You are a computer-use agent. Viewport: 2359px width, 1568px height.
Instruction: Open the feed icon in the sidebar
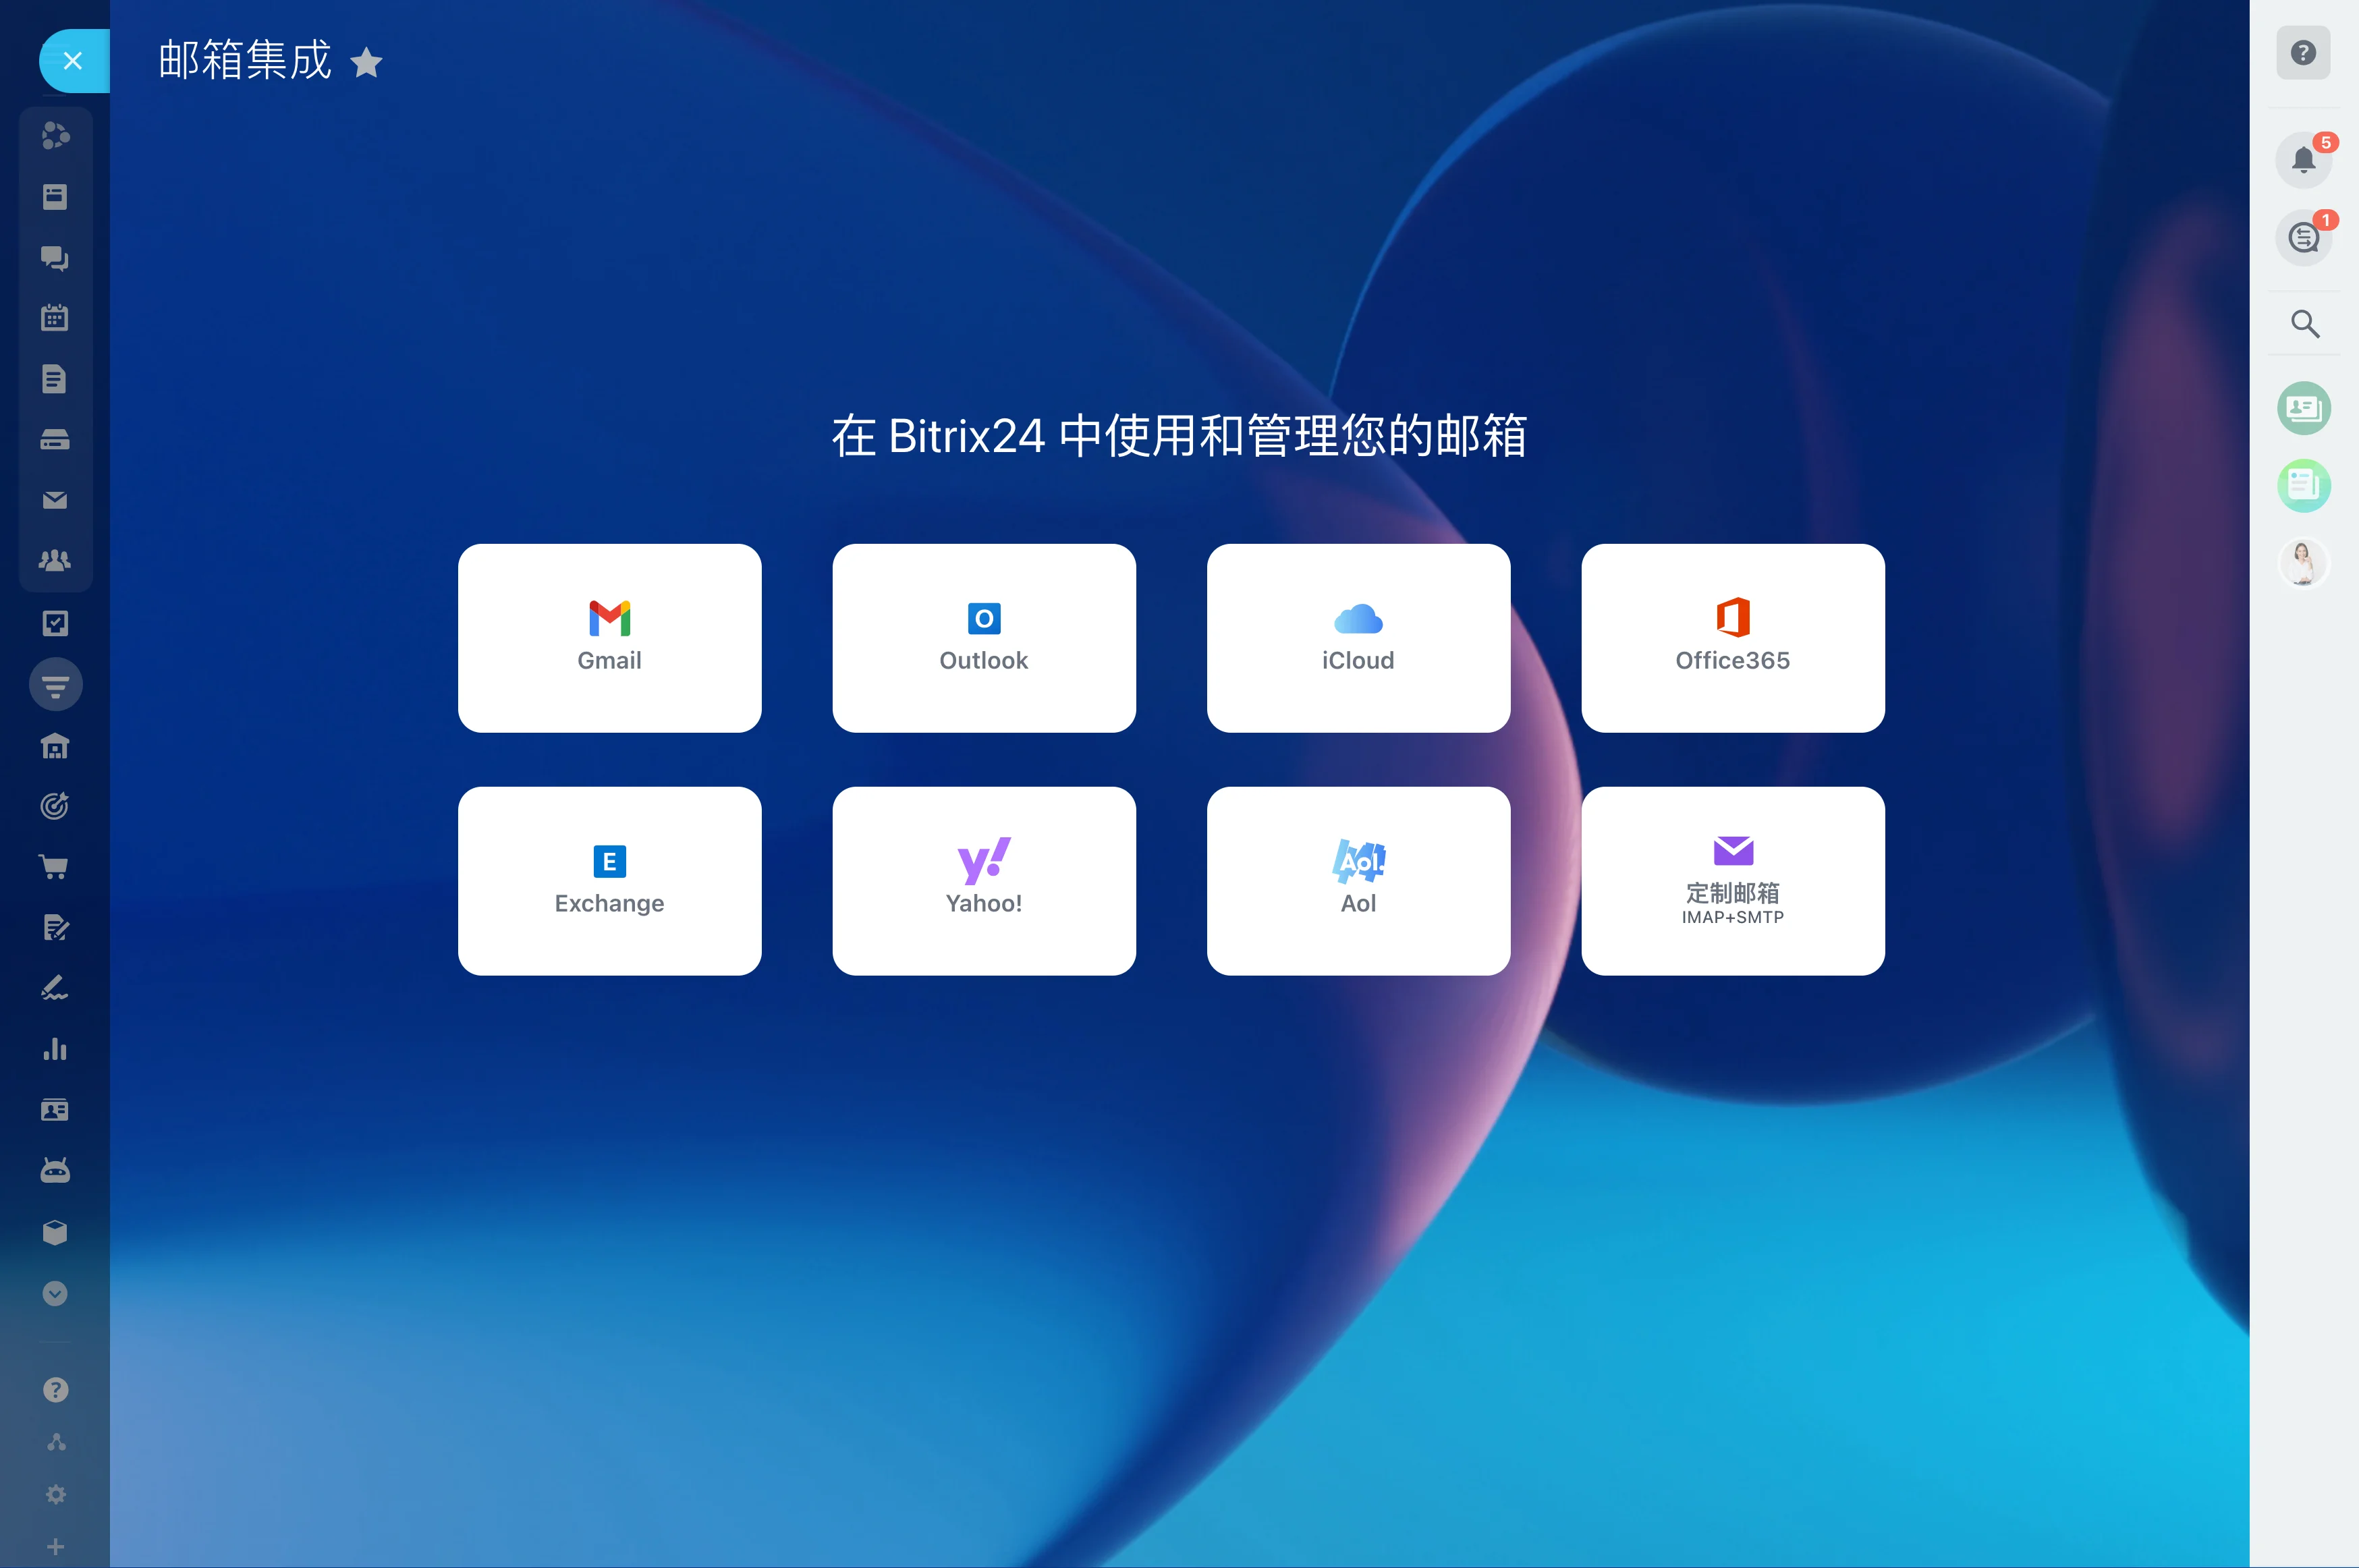pos(55,197)
